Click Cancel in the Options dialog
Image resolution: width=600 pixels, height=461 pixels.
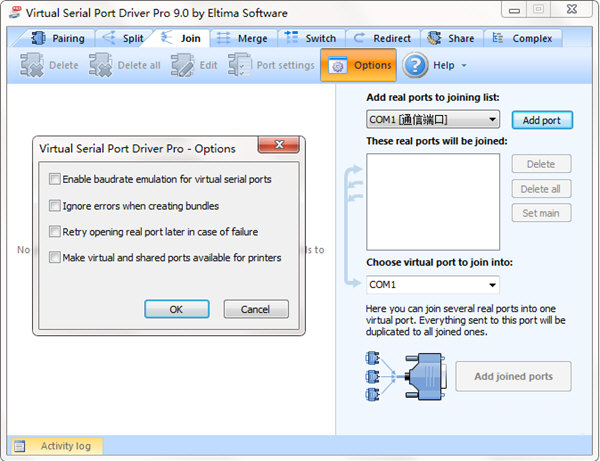256,309
